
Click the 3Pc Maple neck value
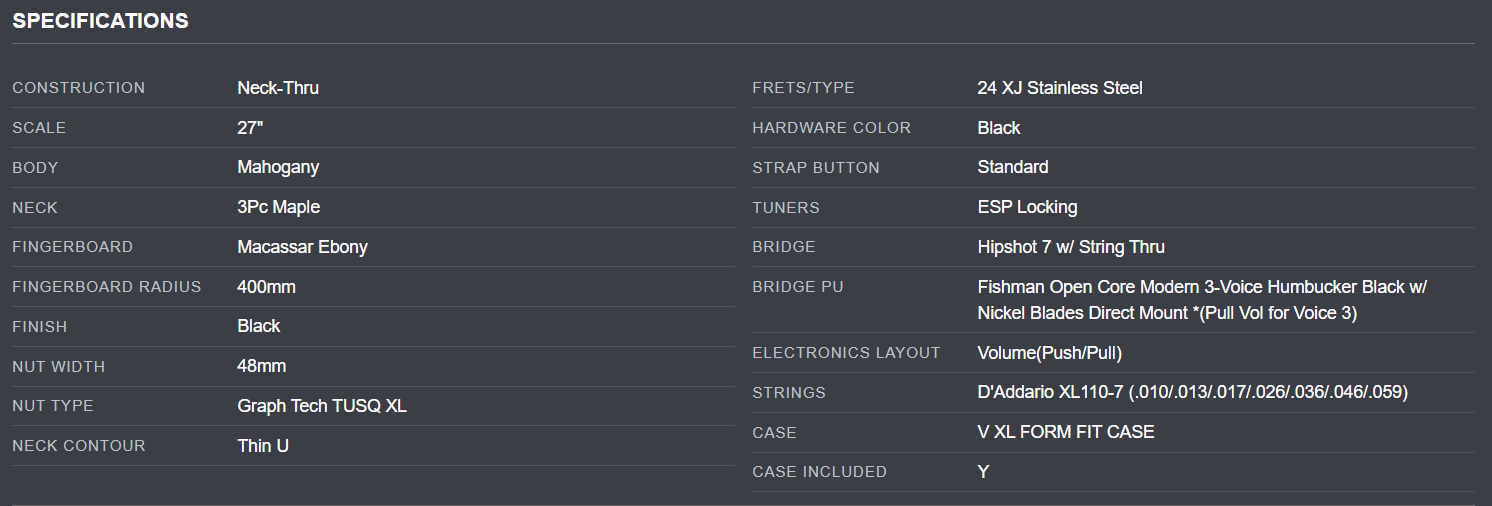[278, 207]
